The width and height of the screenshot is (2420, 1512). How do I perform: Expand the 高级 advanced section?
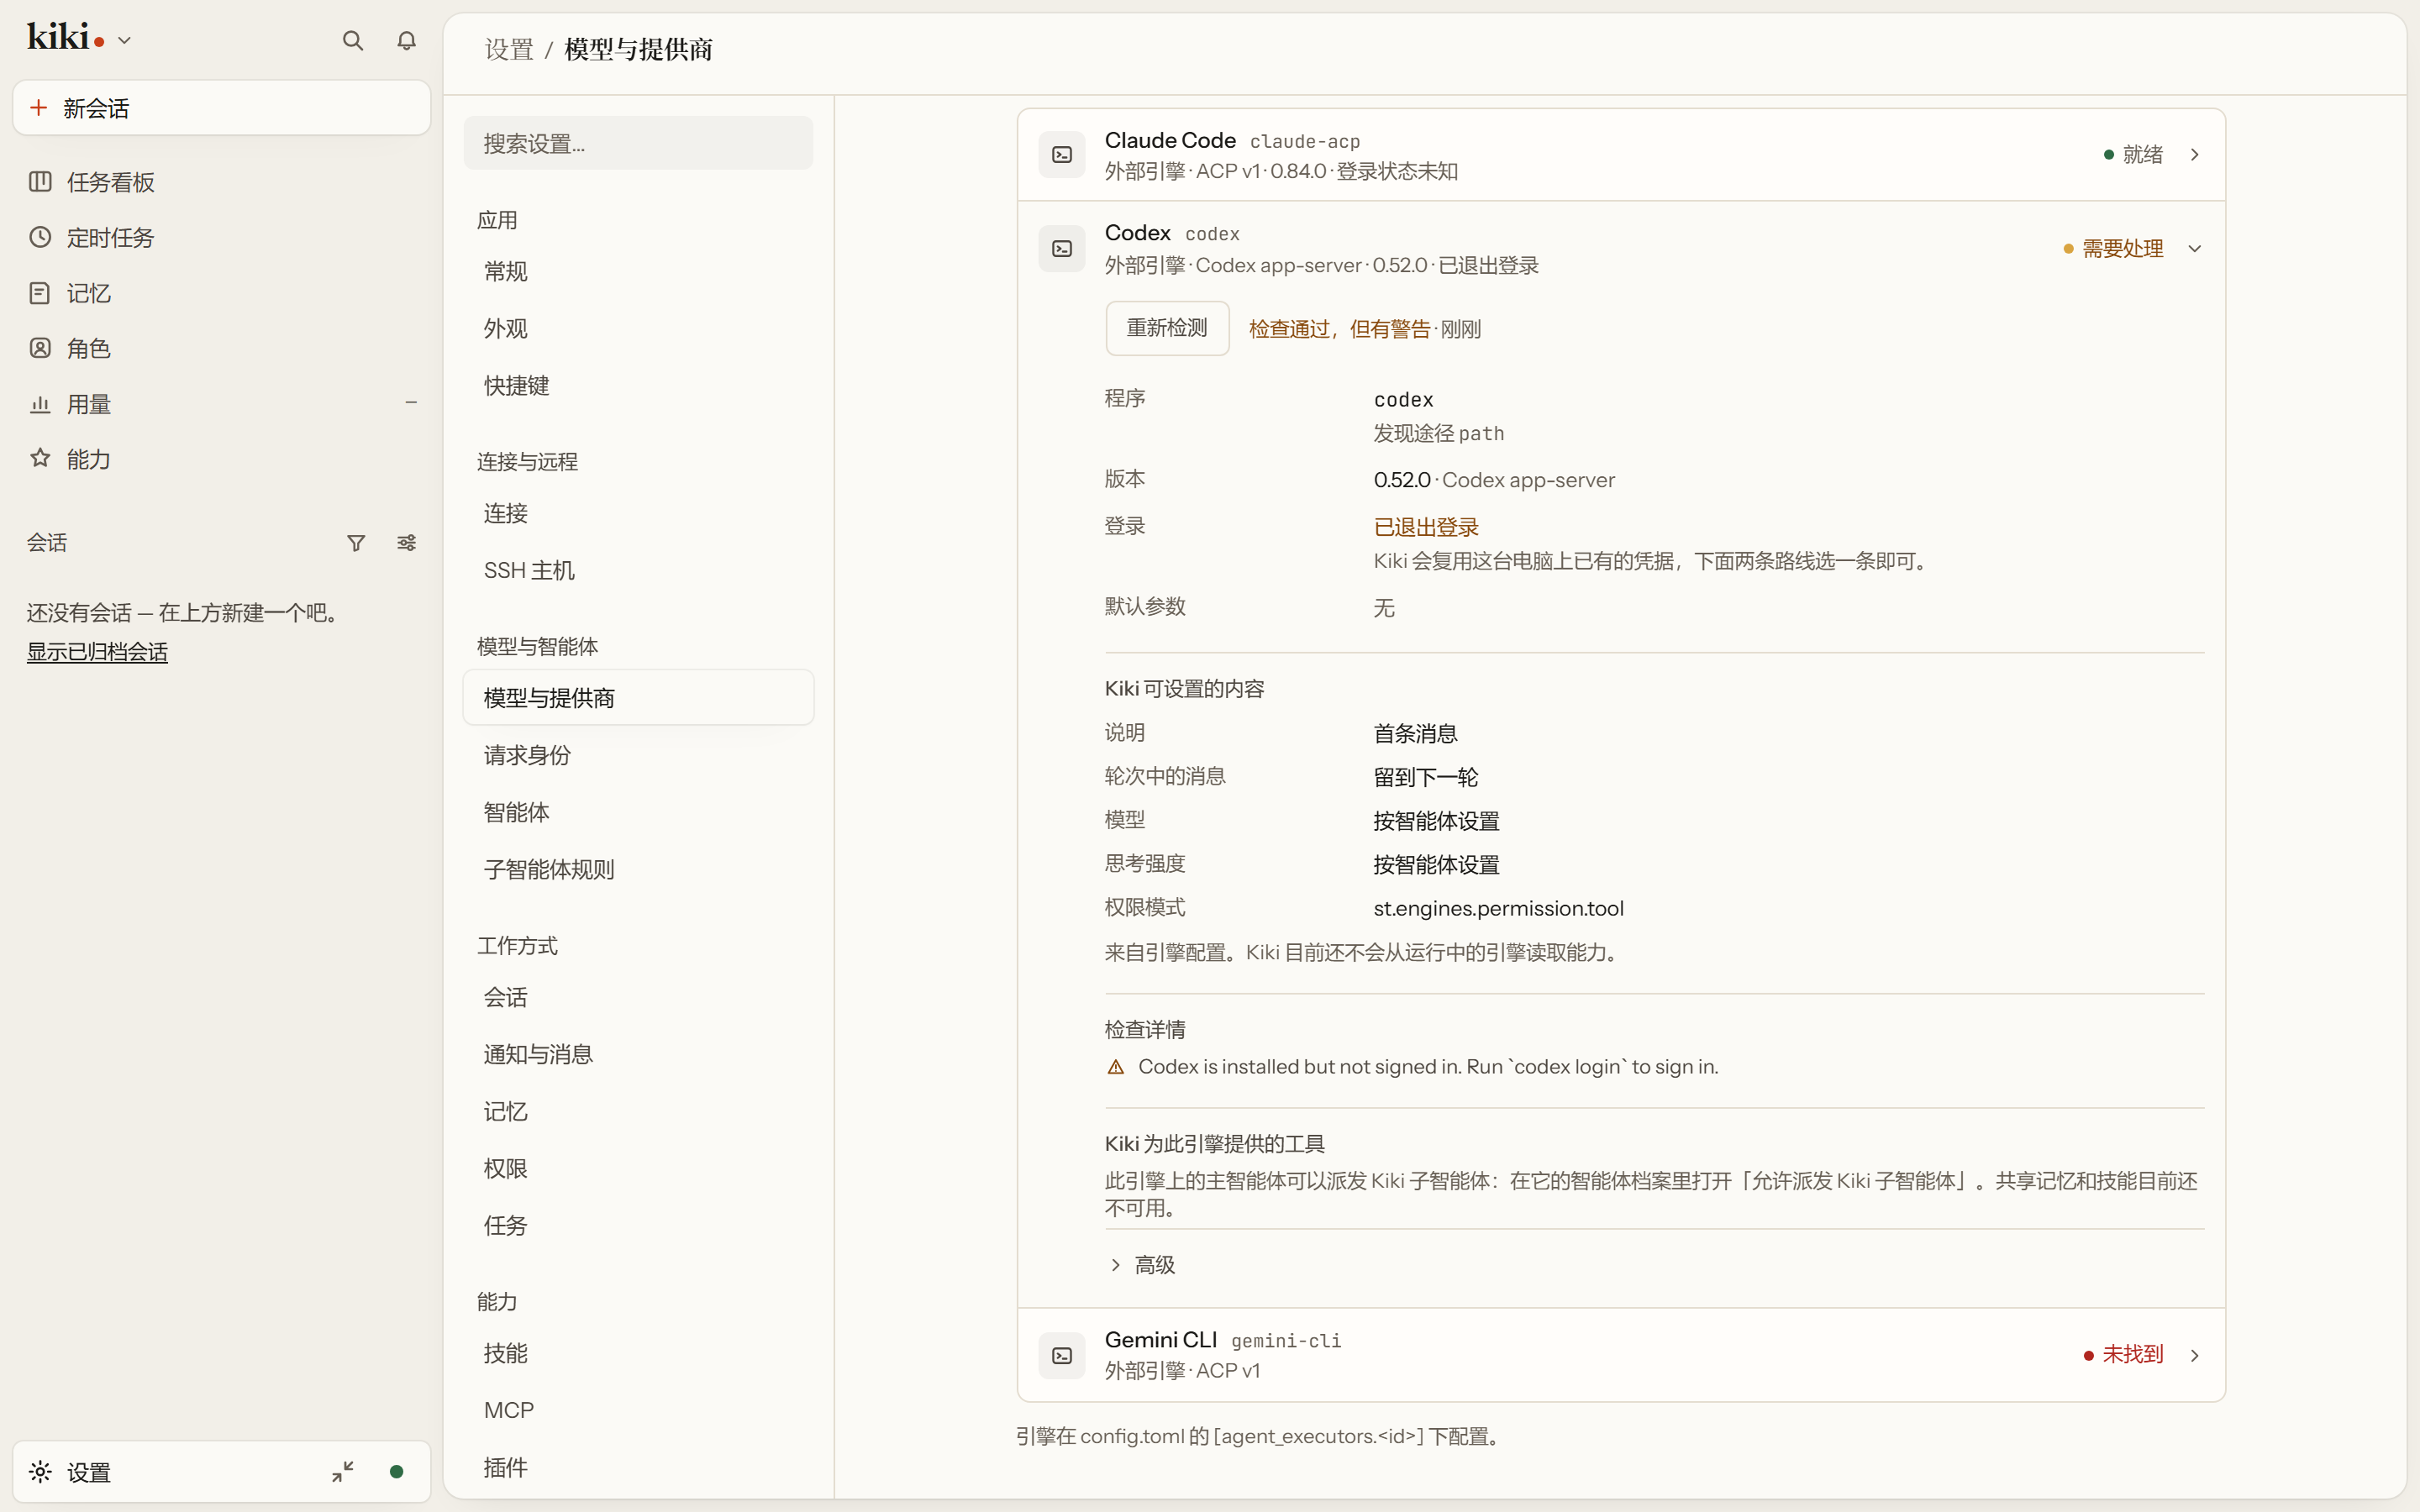[1142, 1265]
